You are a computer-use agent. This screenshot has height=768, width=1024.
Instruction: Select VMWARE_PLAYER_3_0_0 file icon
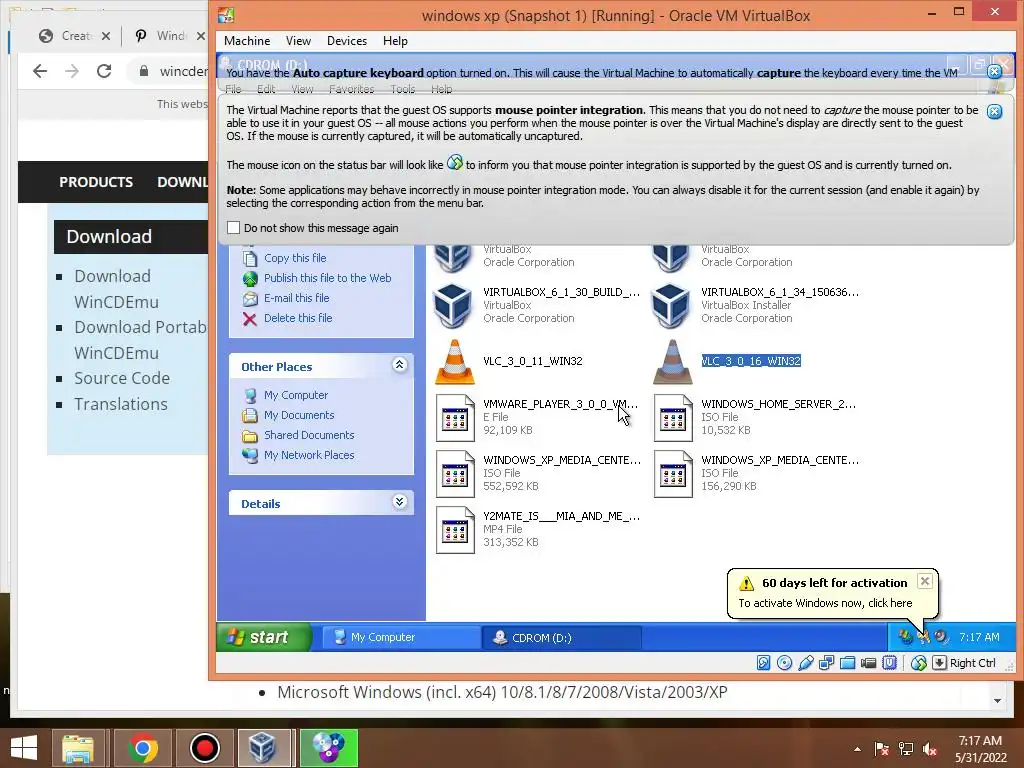click(455, 418)
